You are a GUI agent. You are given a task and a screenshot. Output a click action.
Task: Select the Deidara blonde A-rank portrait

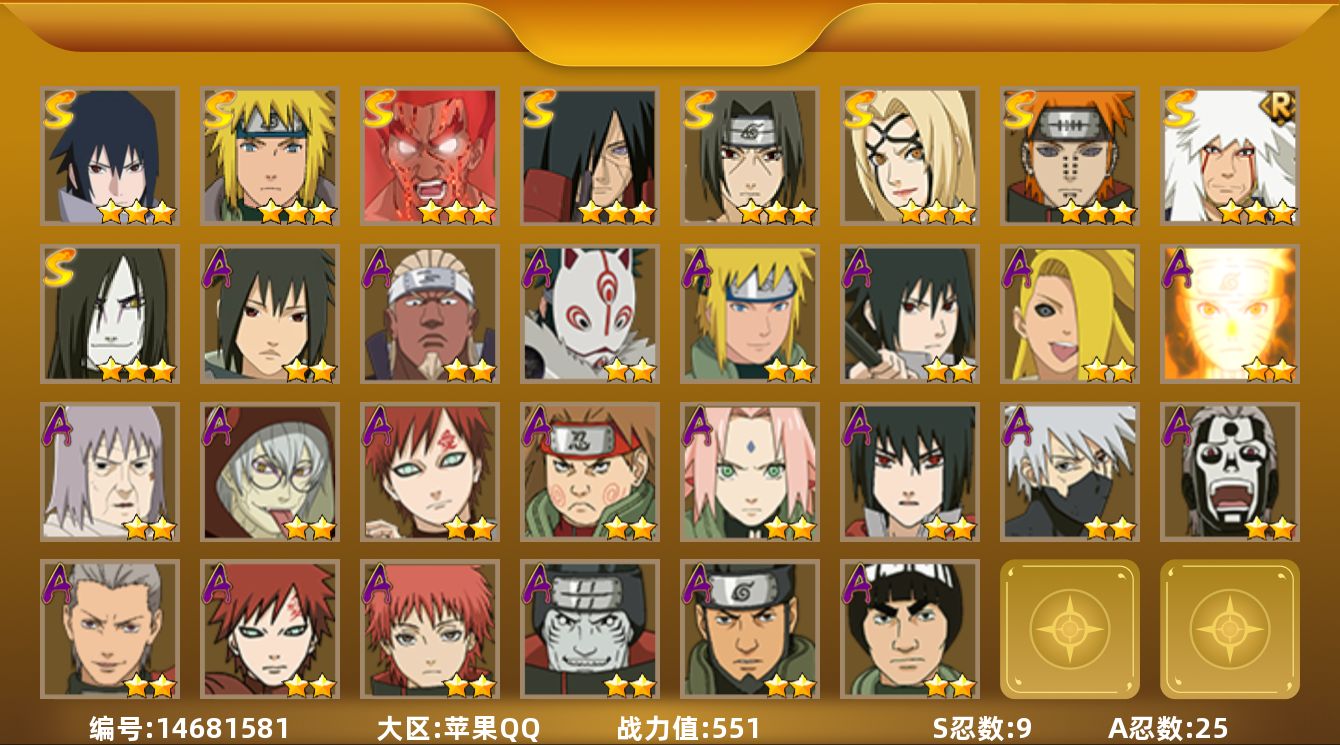click(x=1069, y=314)
